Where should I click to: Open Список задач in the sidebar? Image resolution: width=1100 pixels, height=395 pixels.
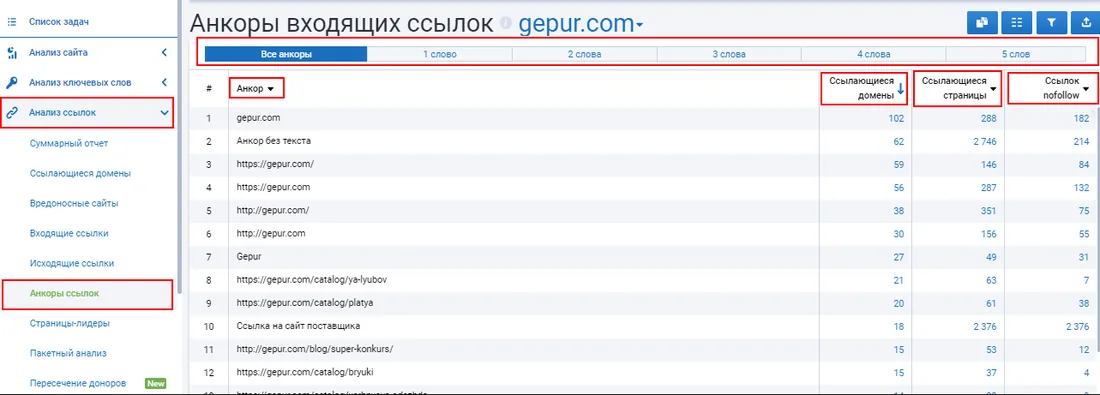click(59, 22)
